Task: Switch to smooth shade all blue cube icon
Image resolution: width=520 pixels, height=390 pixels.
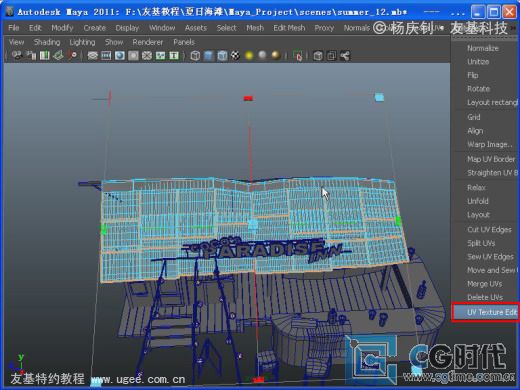Action: click(x=208, y=55)
